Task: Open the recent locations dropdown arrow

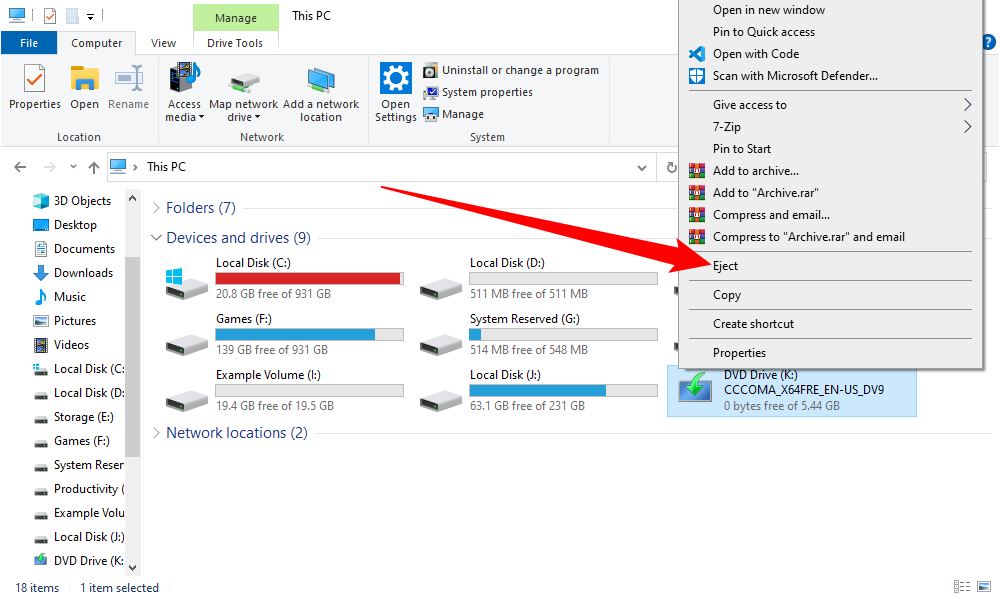Action: [73, 166]
